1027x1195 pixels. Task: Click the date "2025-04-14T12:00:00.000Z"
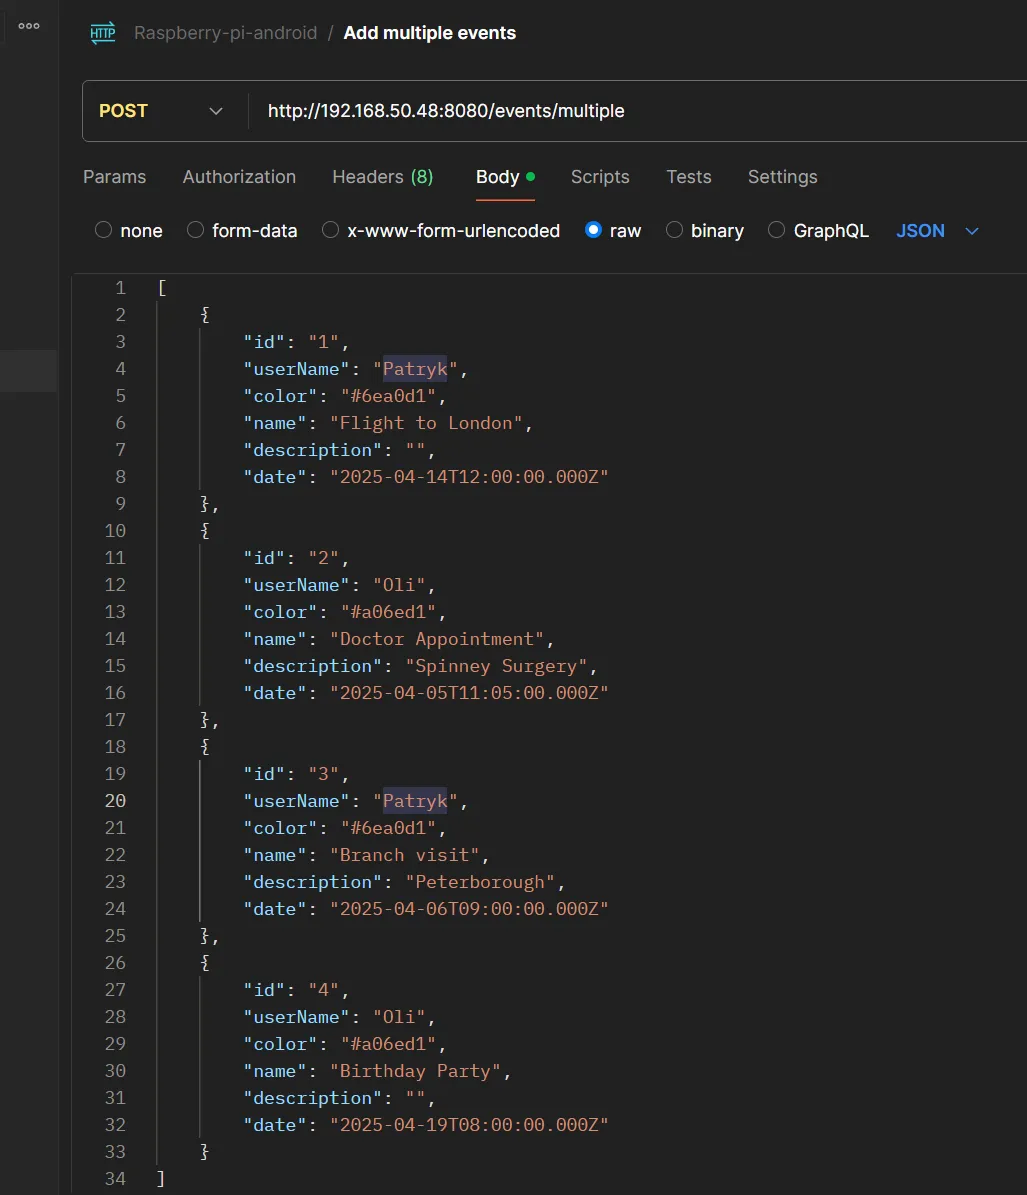coord(469,477)
